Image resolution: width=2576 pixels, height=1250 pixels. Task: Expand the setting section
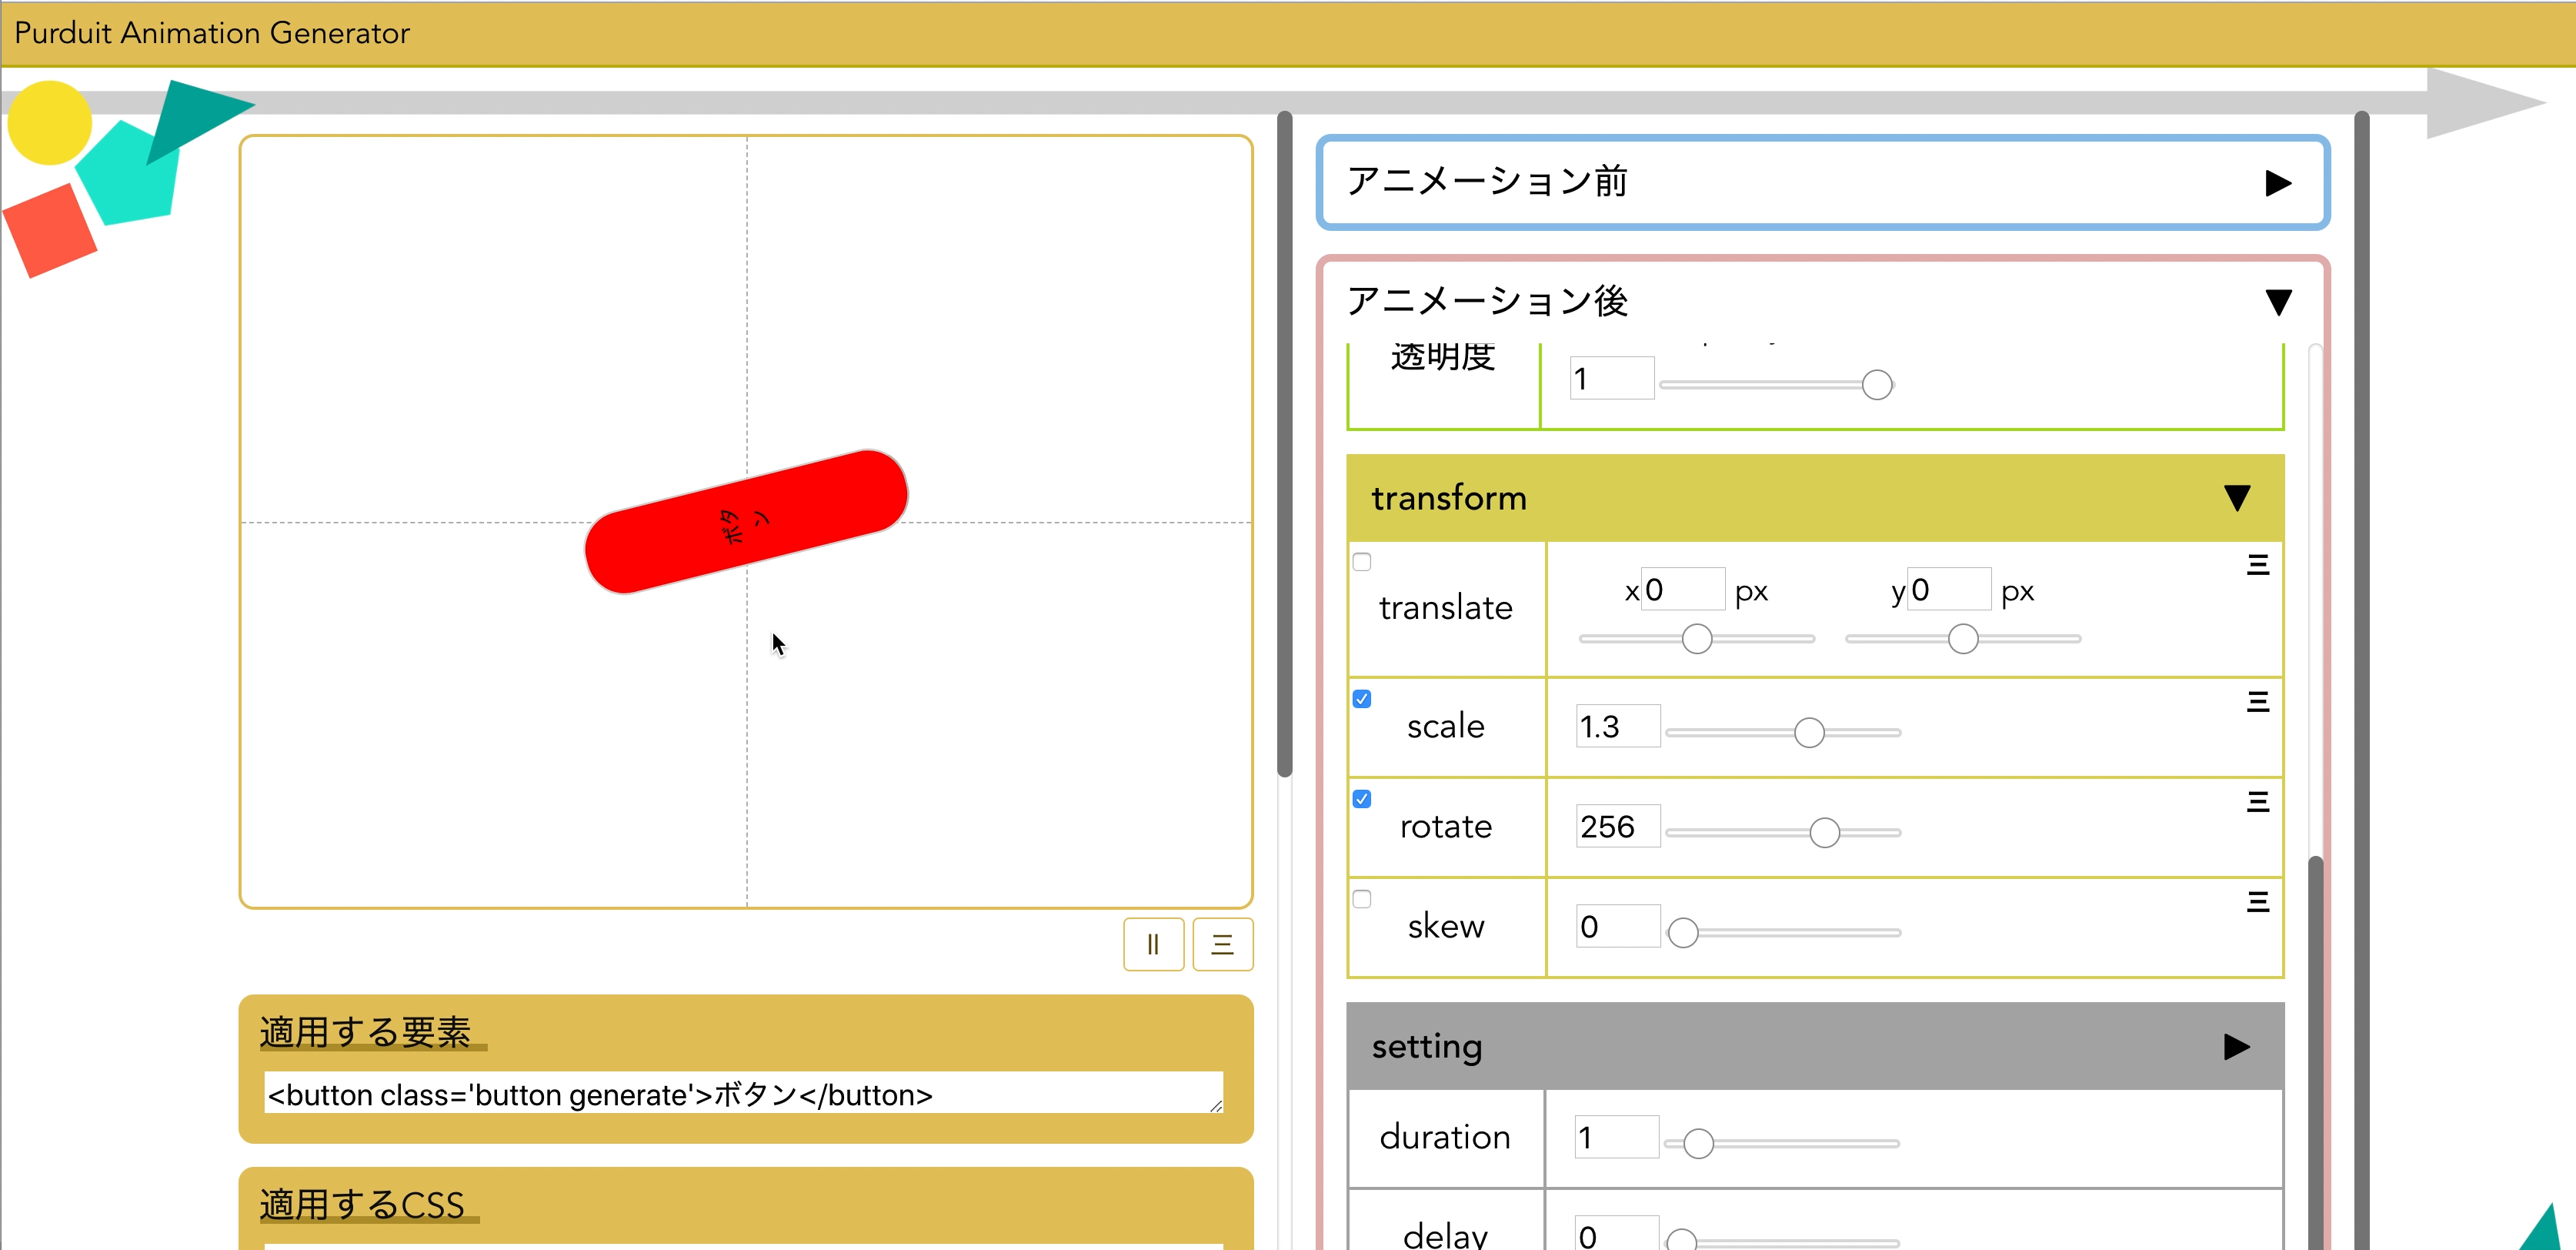point(2237,1047)
